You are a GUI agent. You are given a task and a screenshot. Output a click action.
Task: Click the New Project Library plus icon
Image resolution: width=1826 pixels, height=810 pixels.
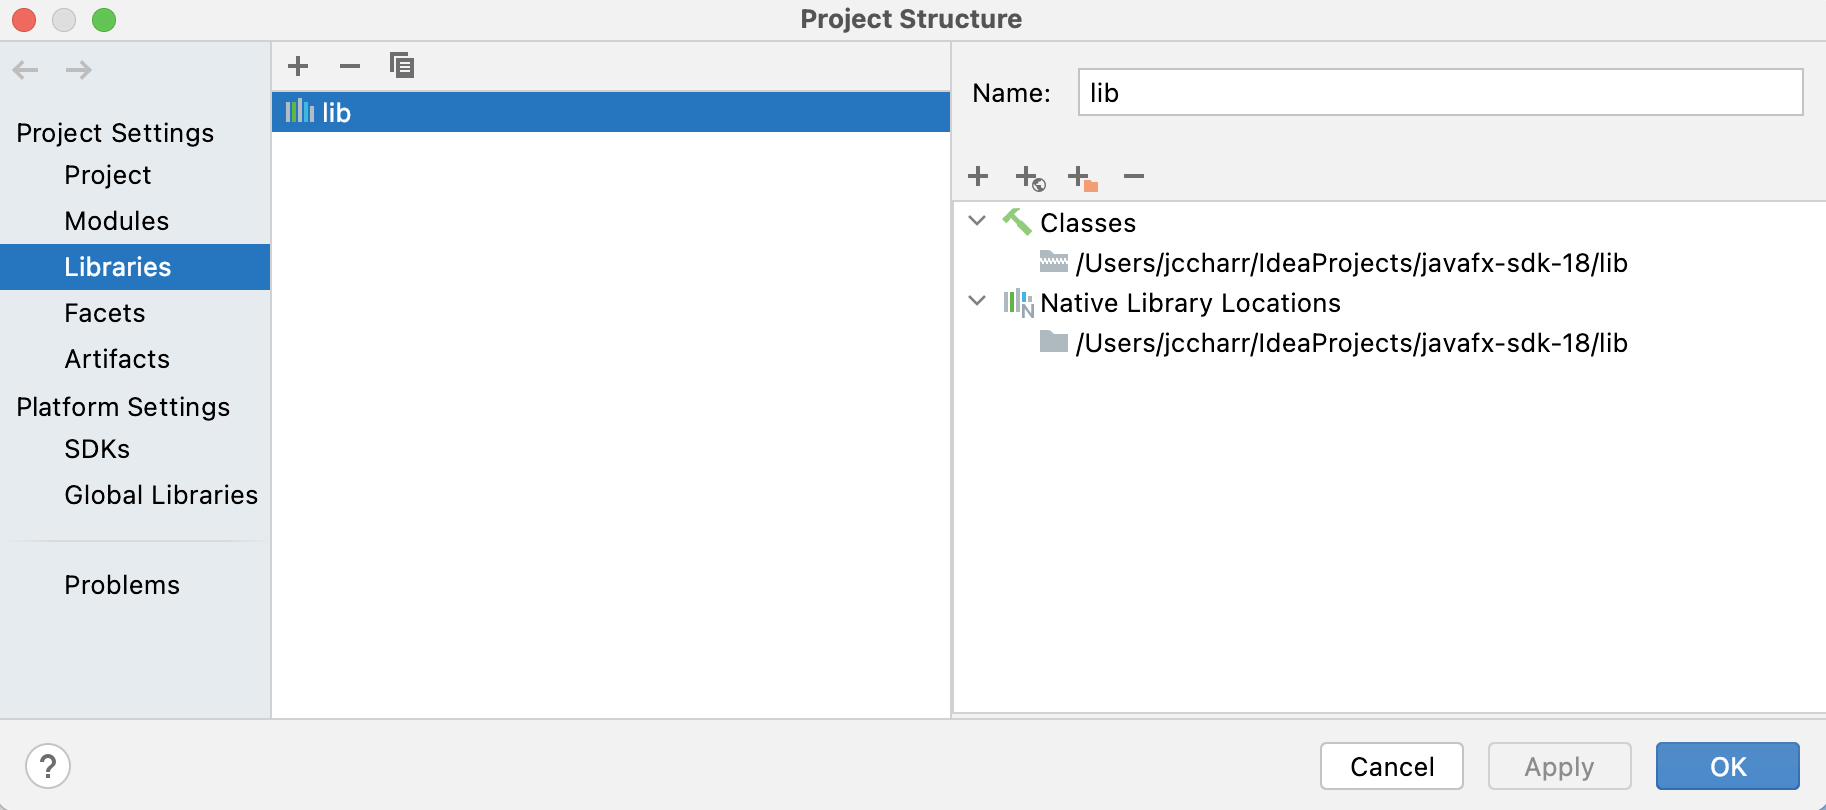(x=298, y=67)
